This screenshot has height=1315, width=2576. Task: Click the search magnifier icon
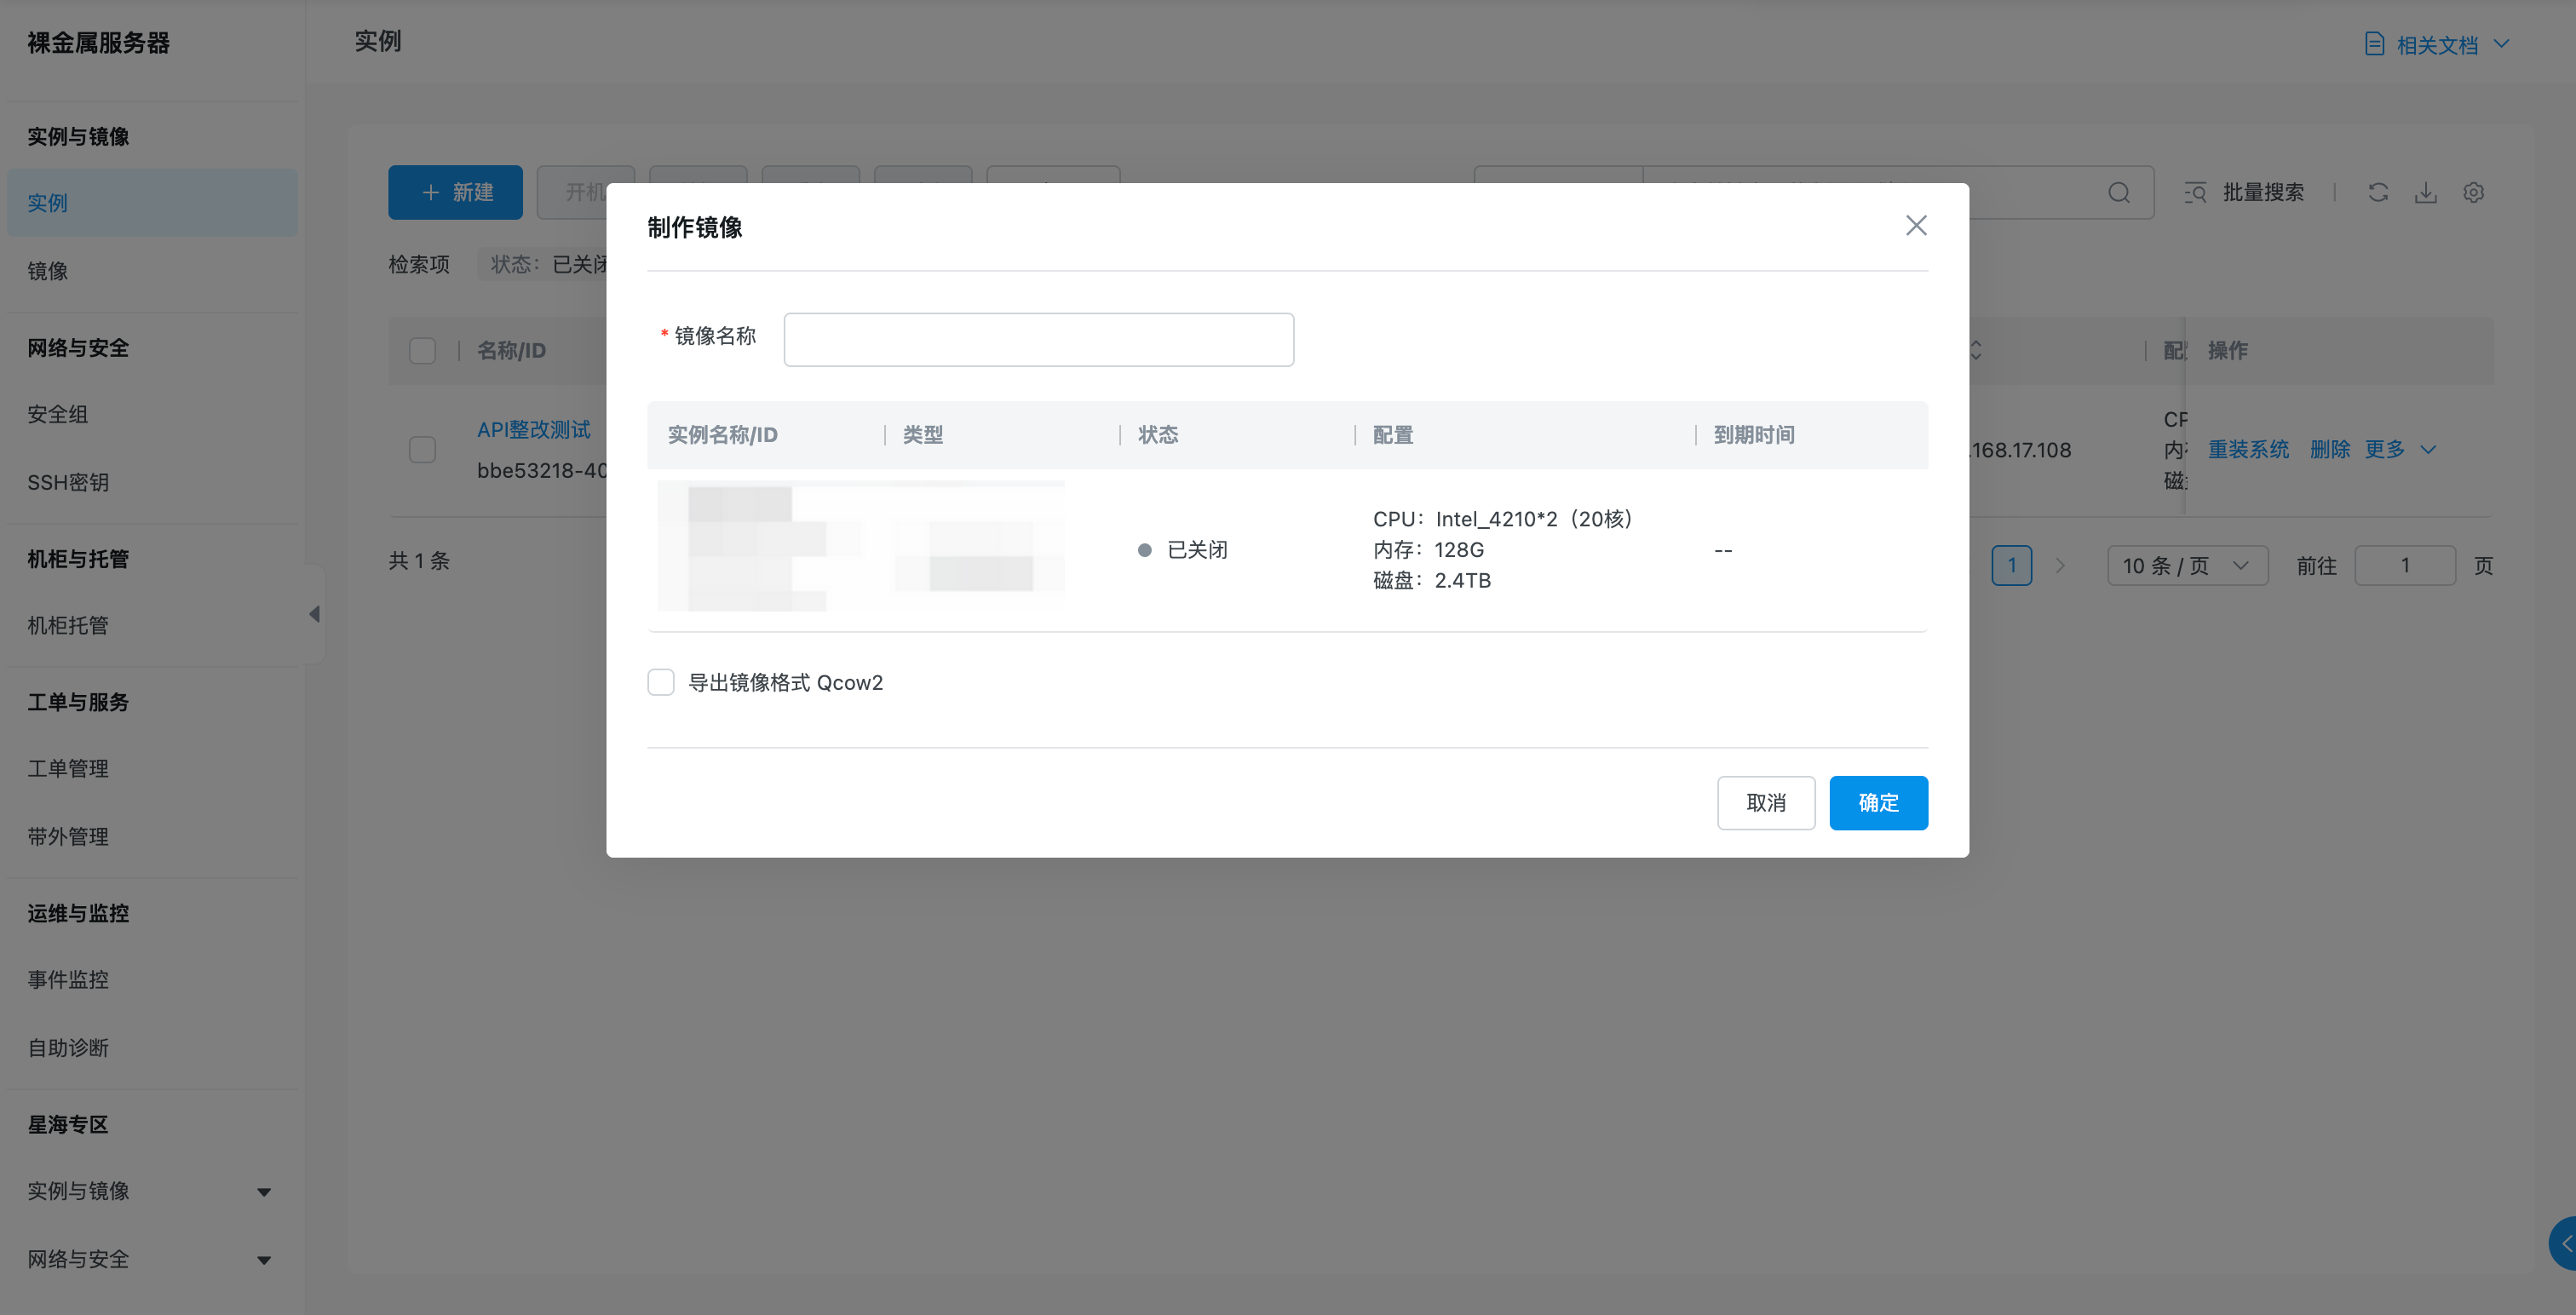pyautogui.click(x=2118, y=193)
